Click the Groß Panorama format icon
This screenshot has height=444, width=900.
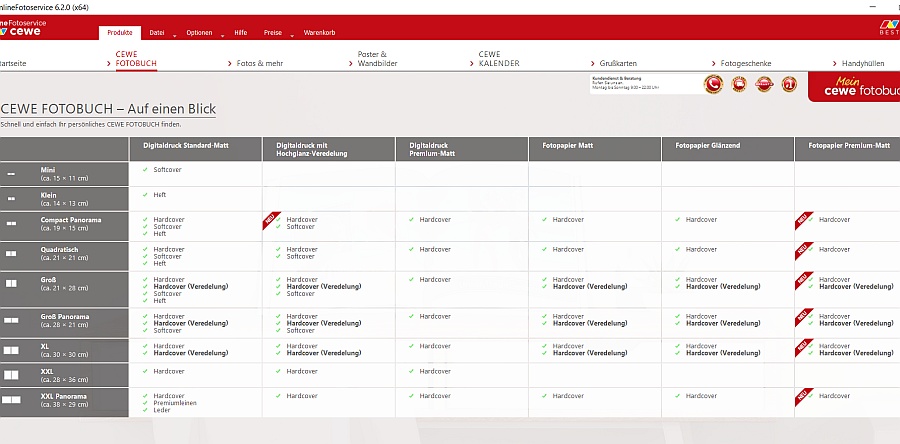11,320
